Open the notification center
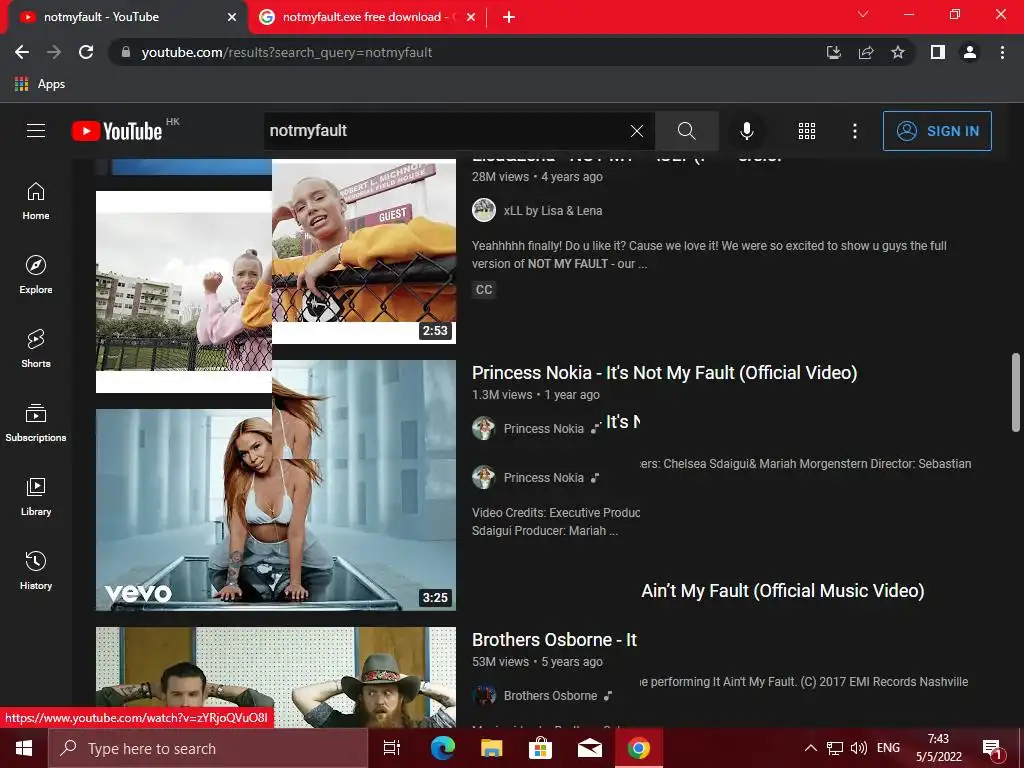Viewport: 1024px width, 768px height. pos(992,748)
